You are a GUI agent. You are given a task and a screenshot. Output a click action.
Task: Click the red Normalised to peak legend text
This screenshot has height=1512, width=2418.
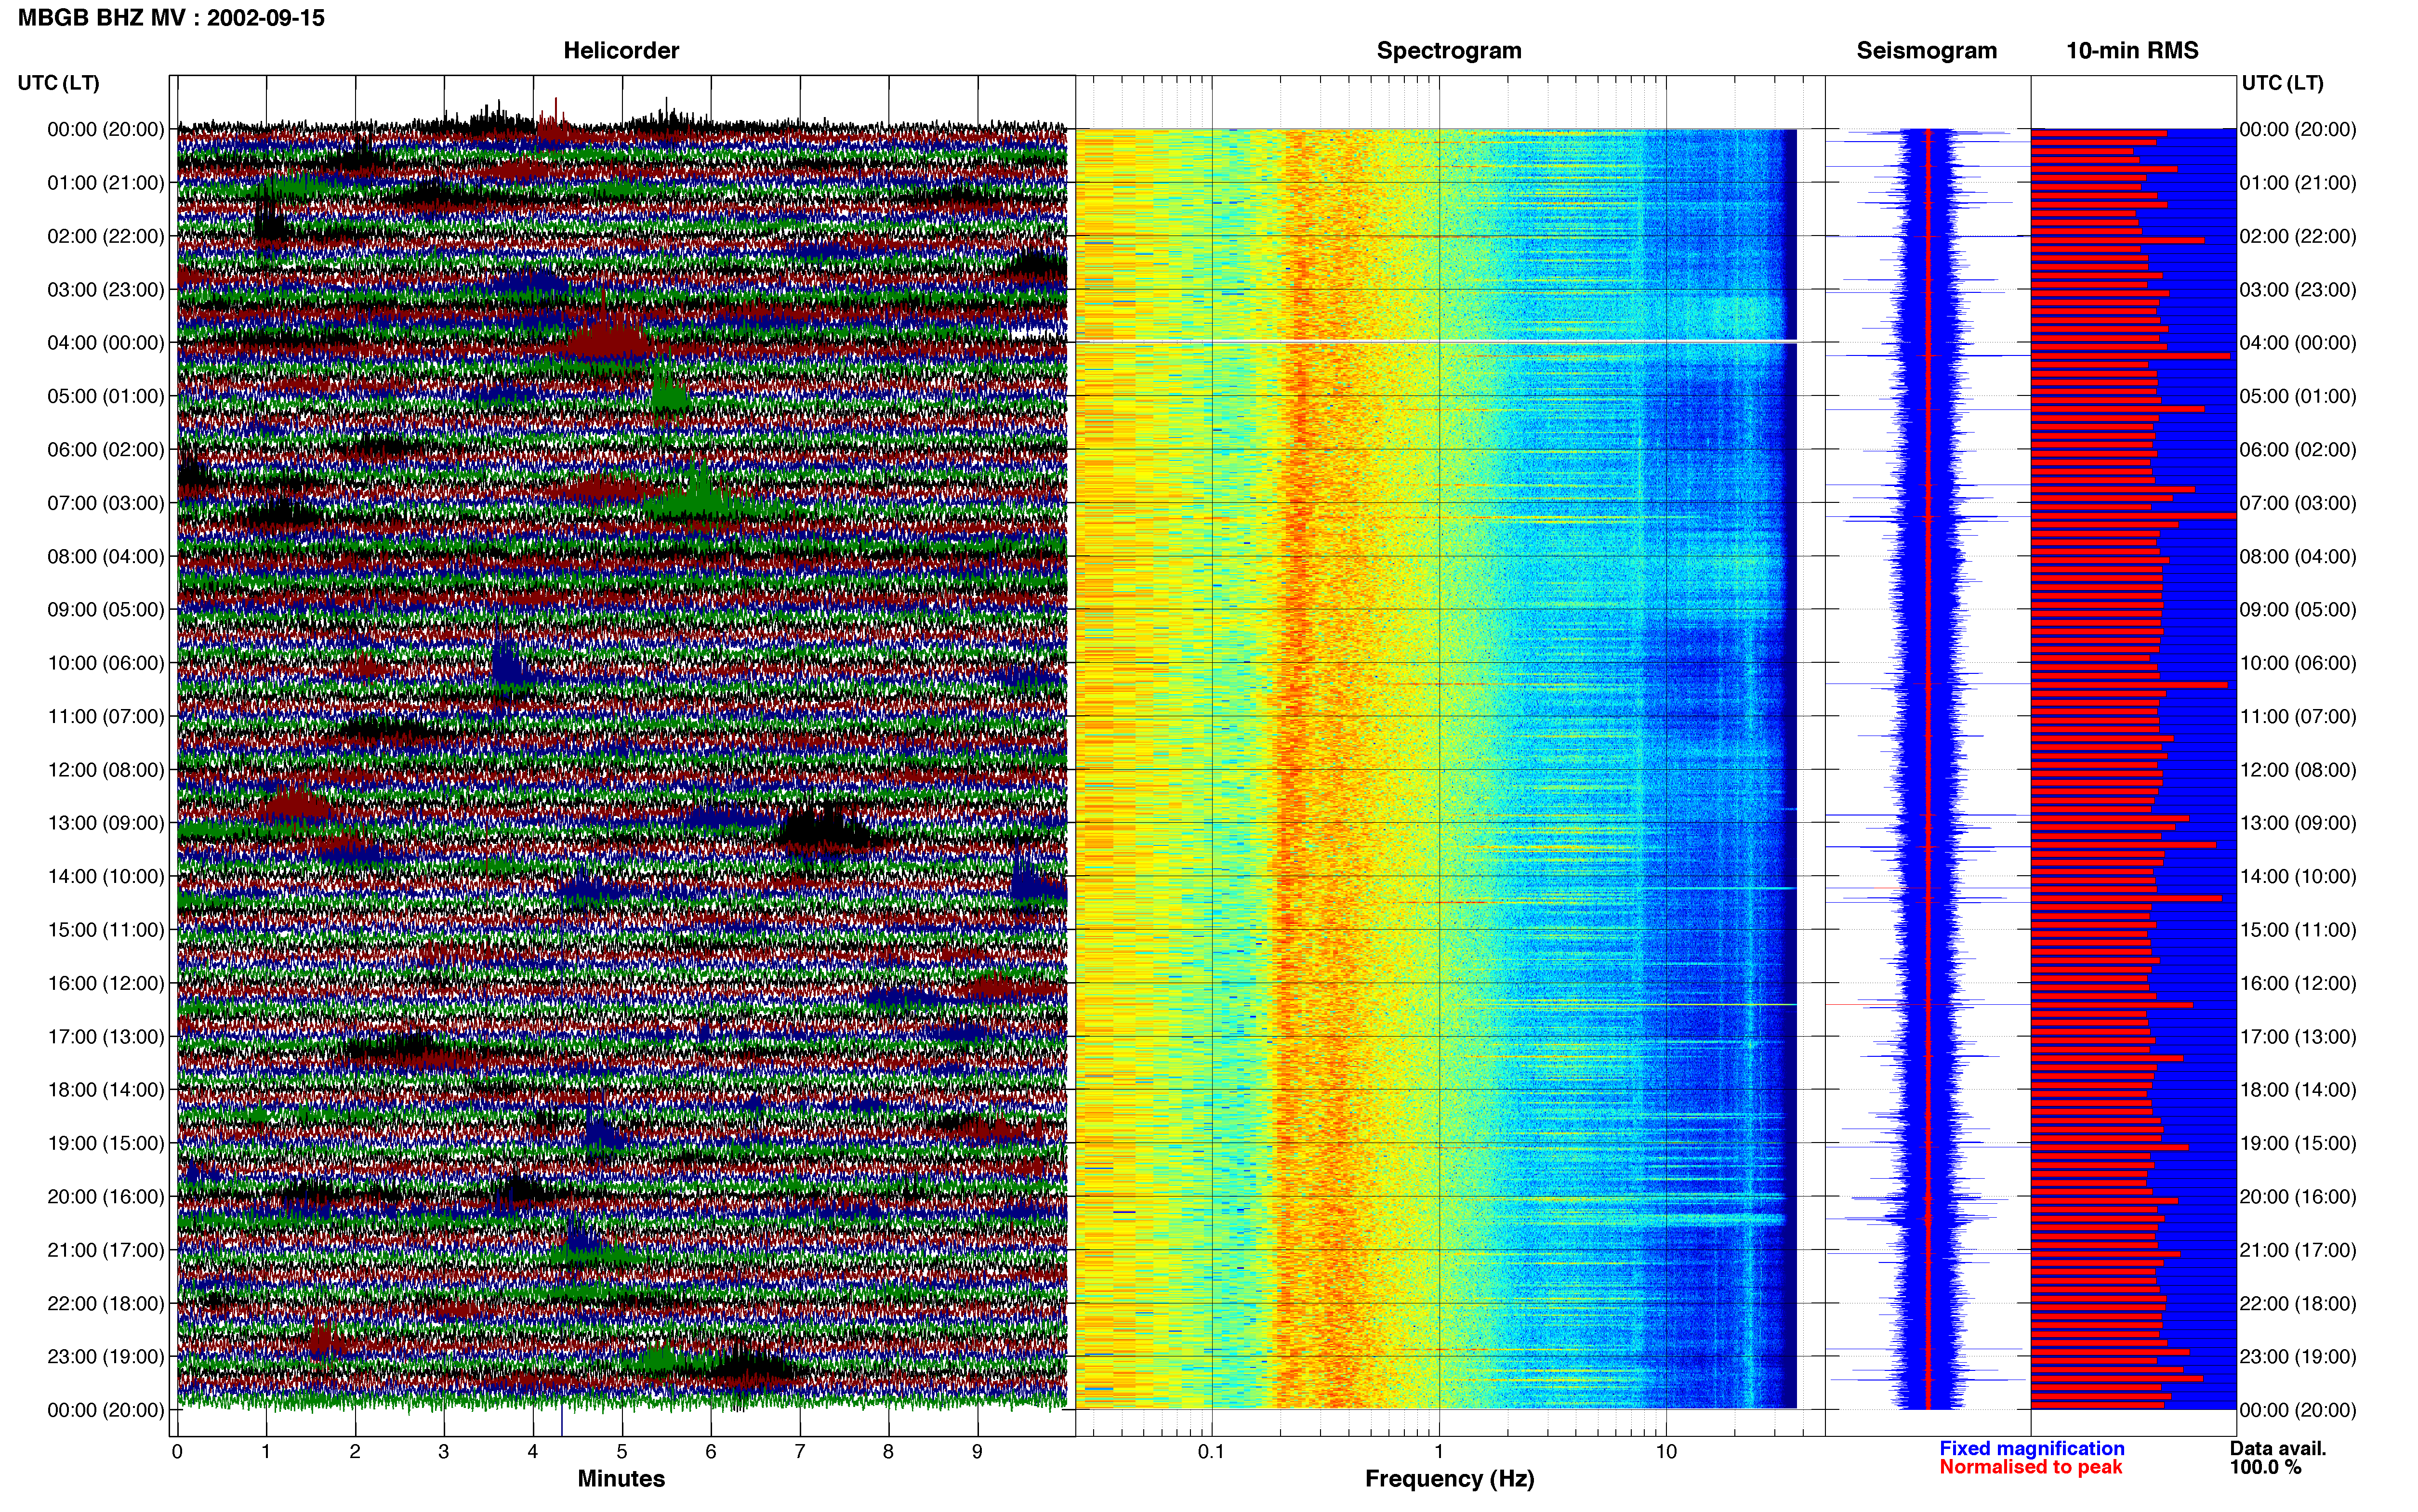[2030, 1468]
